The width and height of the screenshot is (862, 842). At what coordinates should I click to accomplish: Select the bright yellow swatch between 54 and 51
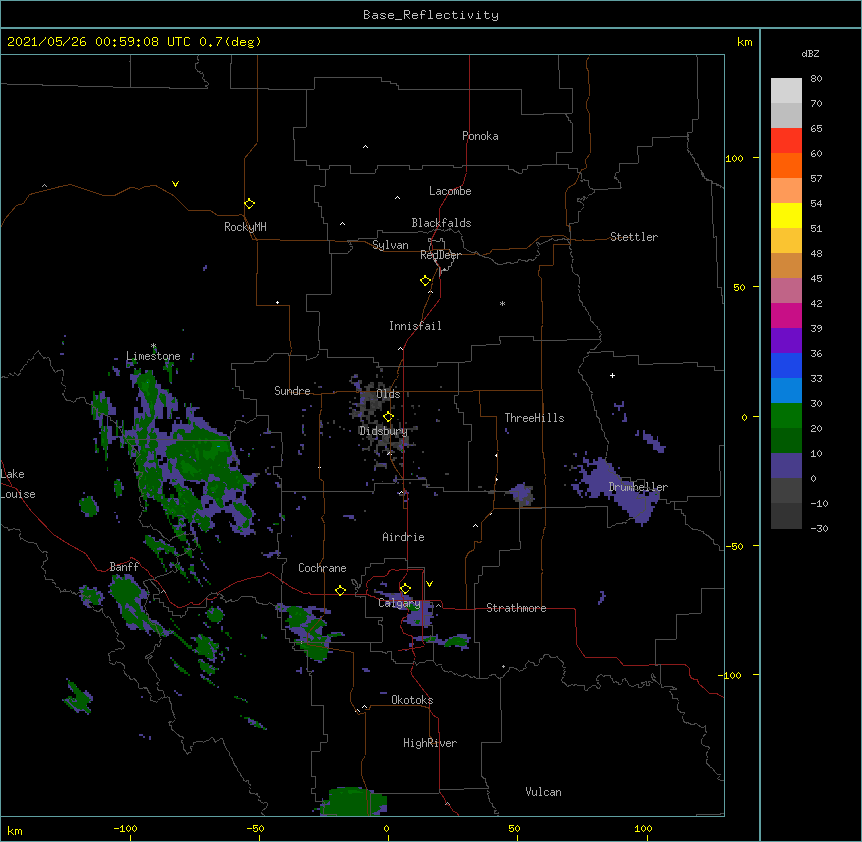coord(786,215)
